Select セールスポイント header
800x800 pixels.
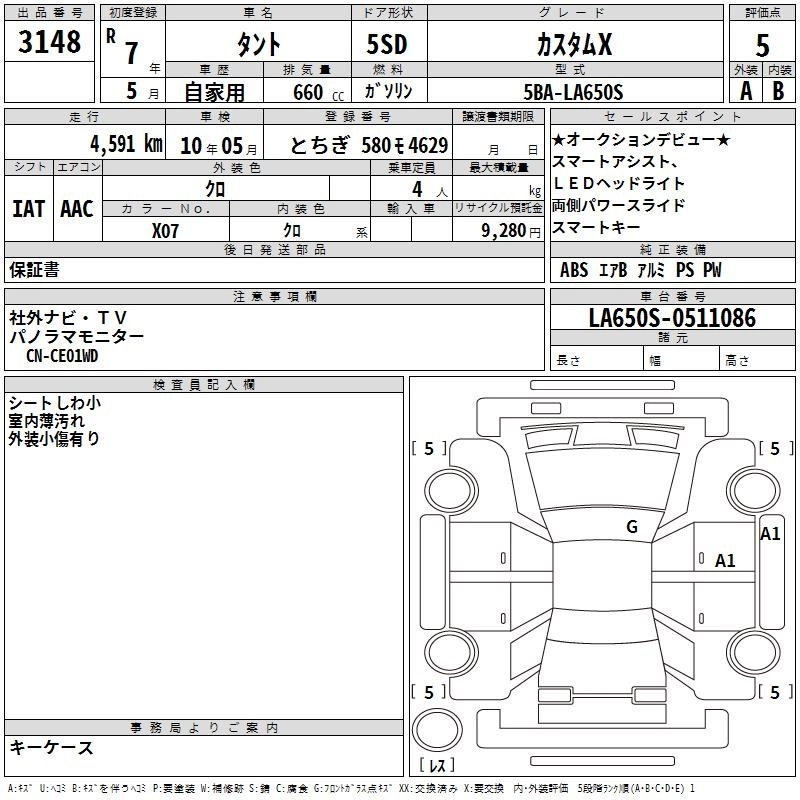[672, 117]
